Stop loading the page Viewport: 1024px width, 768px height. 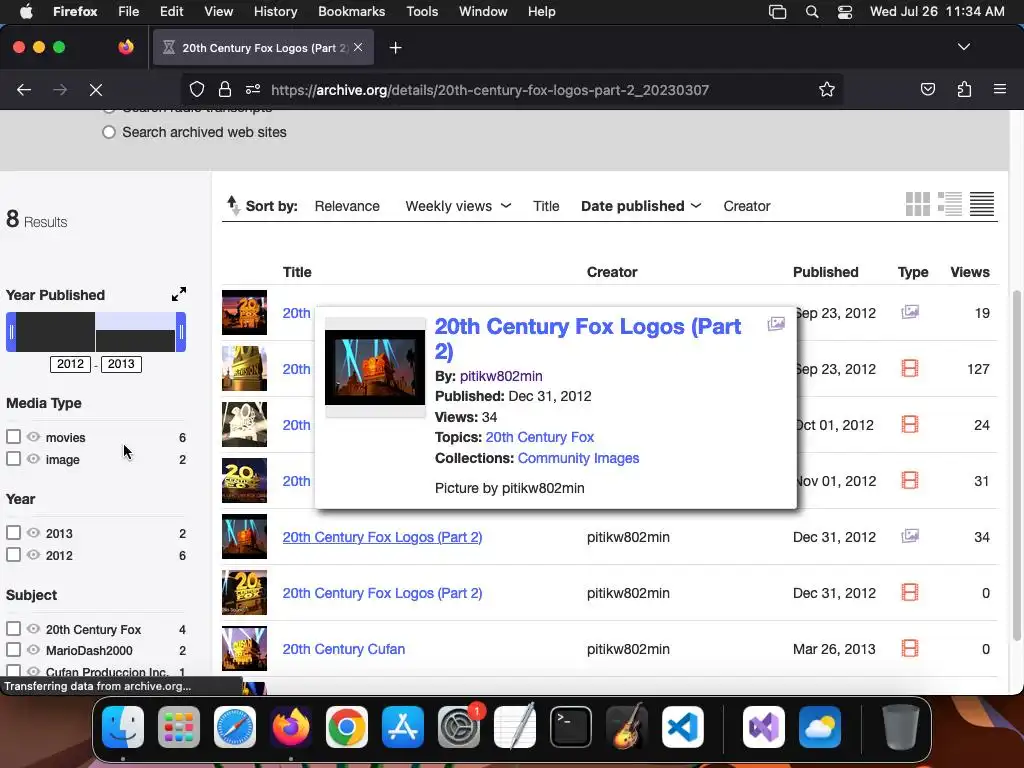95,89
